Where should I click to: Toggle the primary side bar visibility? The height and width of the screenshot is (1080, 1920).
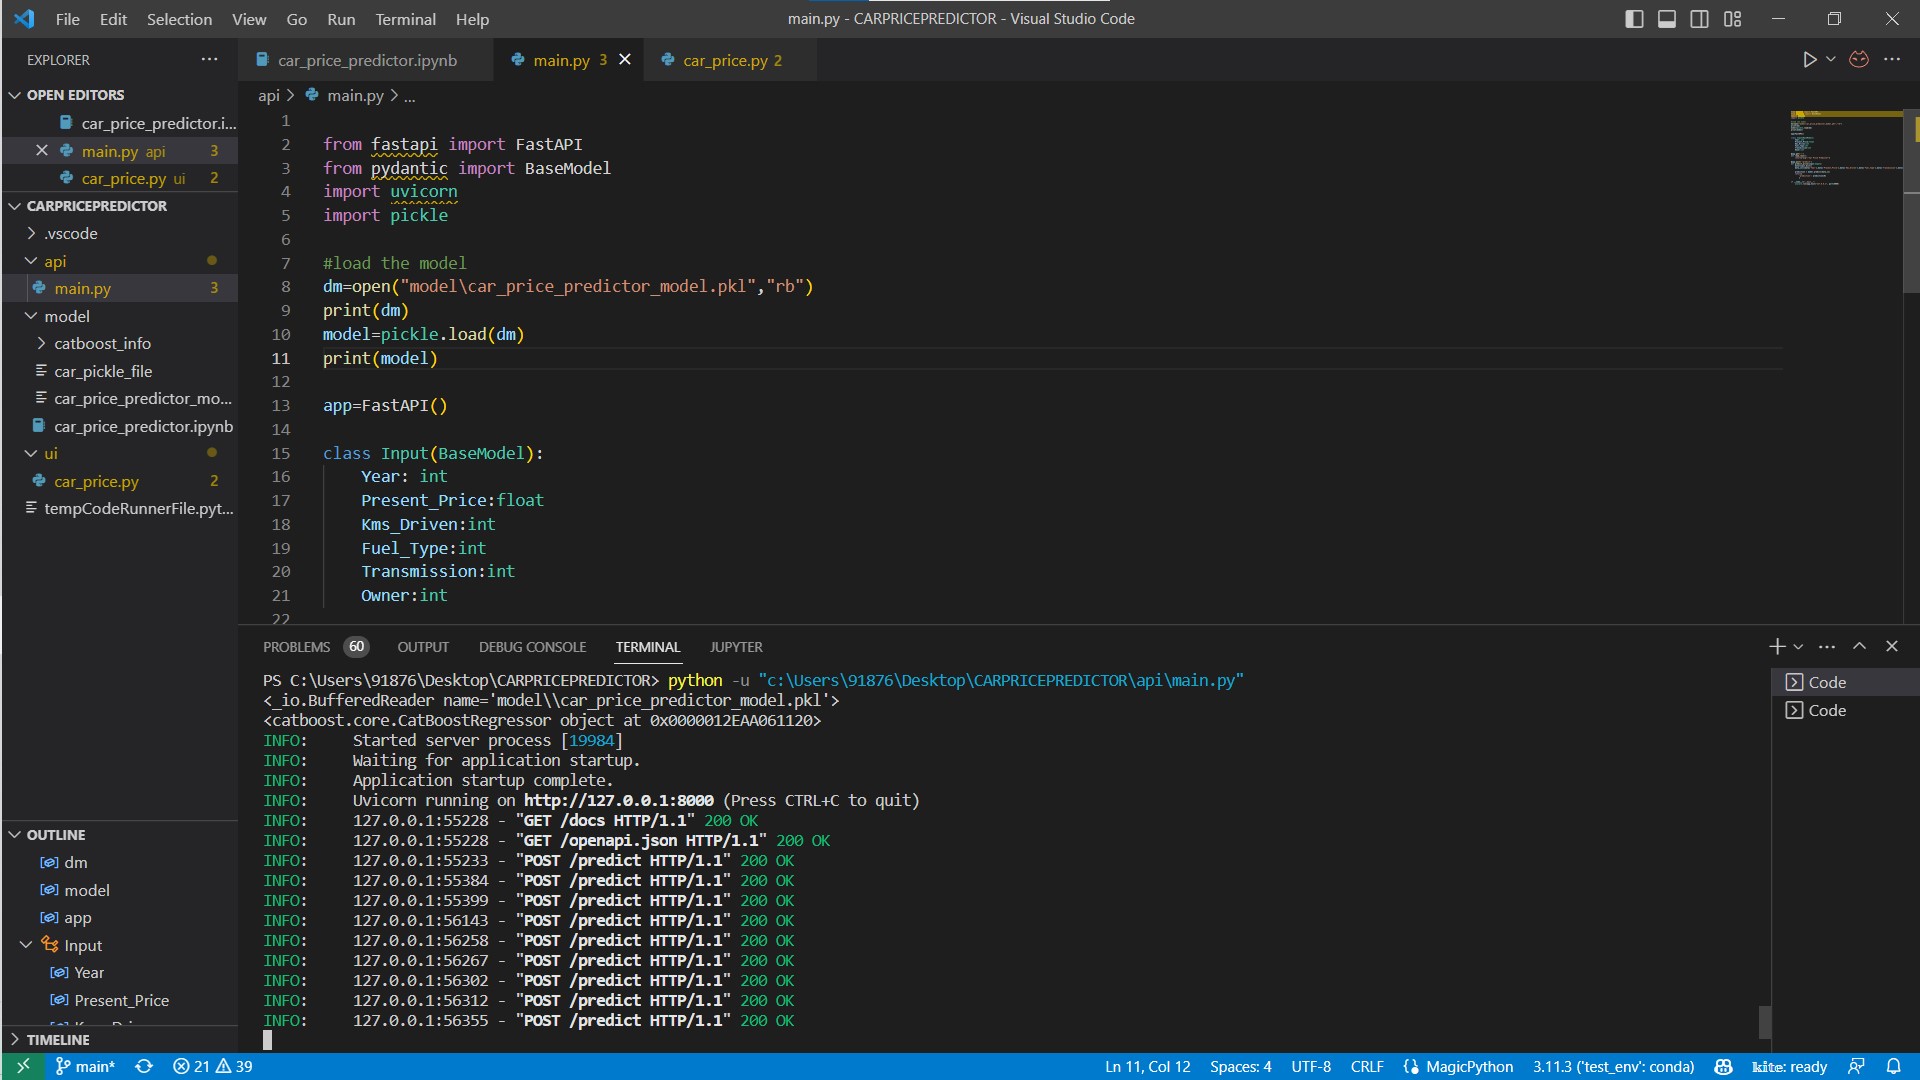coord(1633,18)
